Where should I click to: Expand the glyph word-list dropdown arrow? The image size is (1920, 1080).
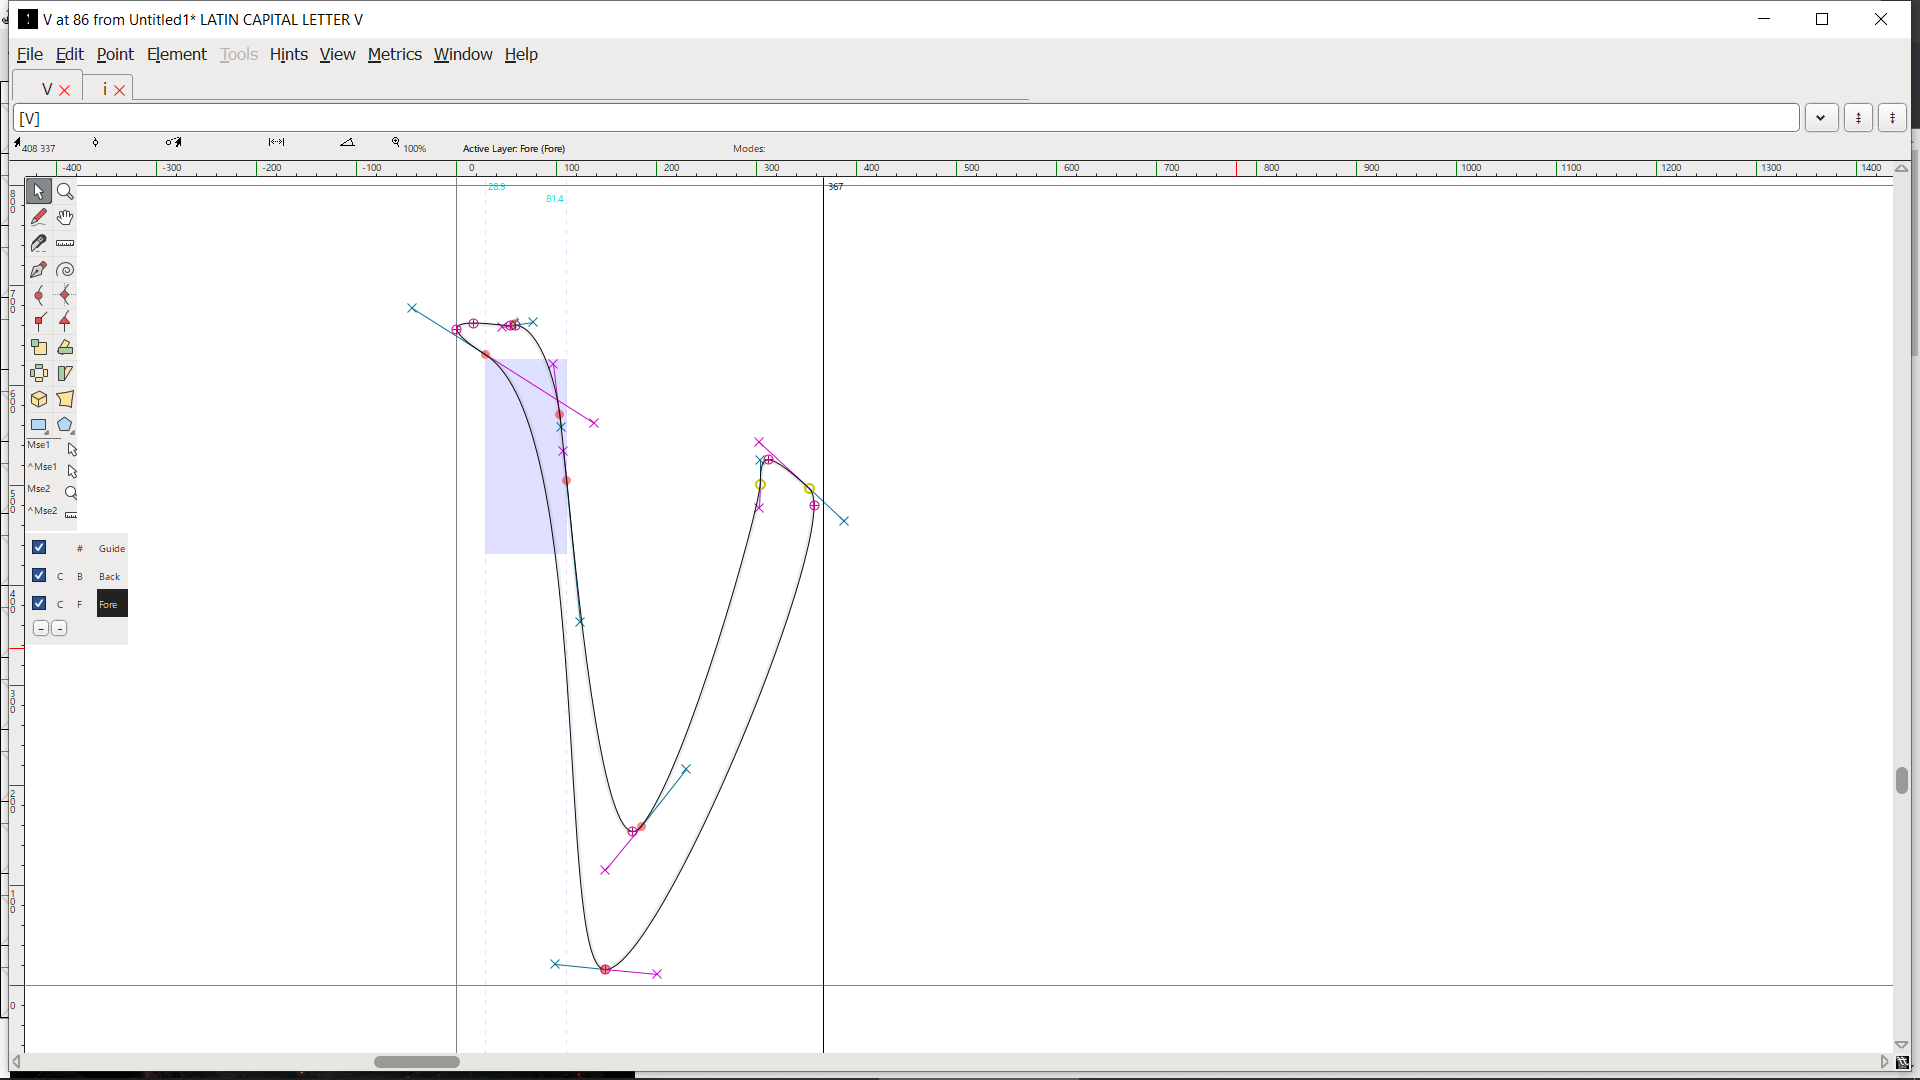point(1821,118)
